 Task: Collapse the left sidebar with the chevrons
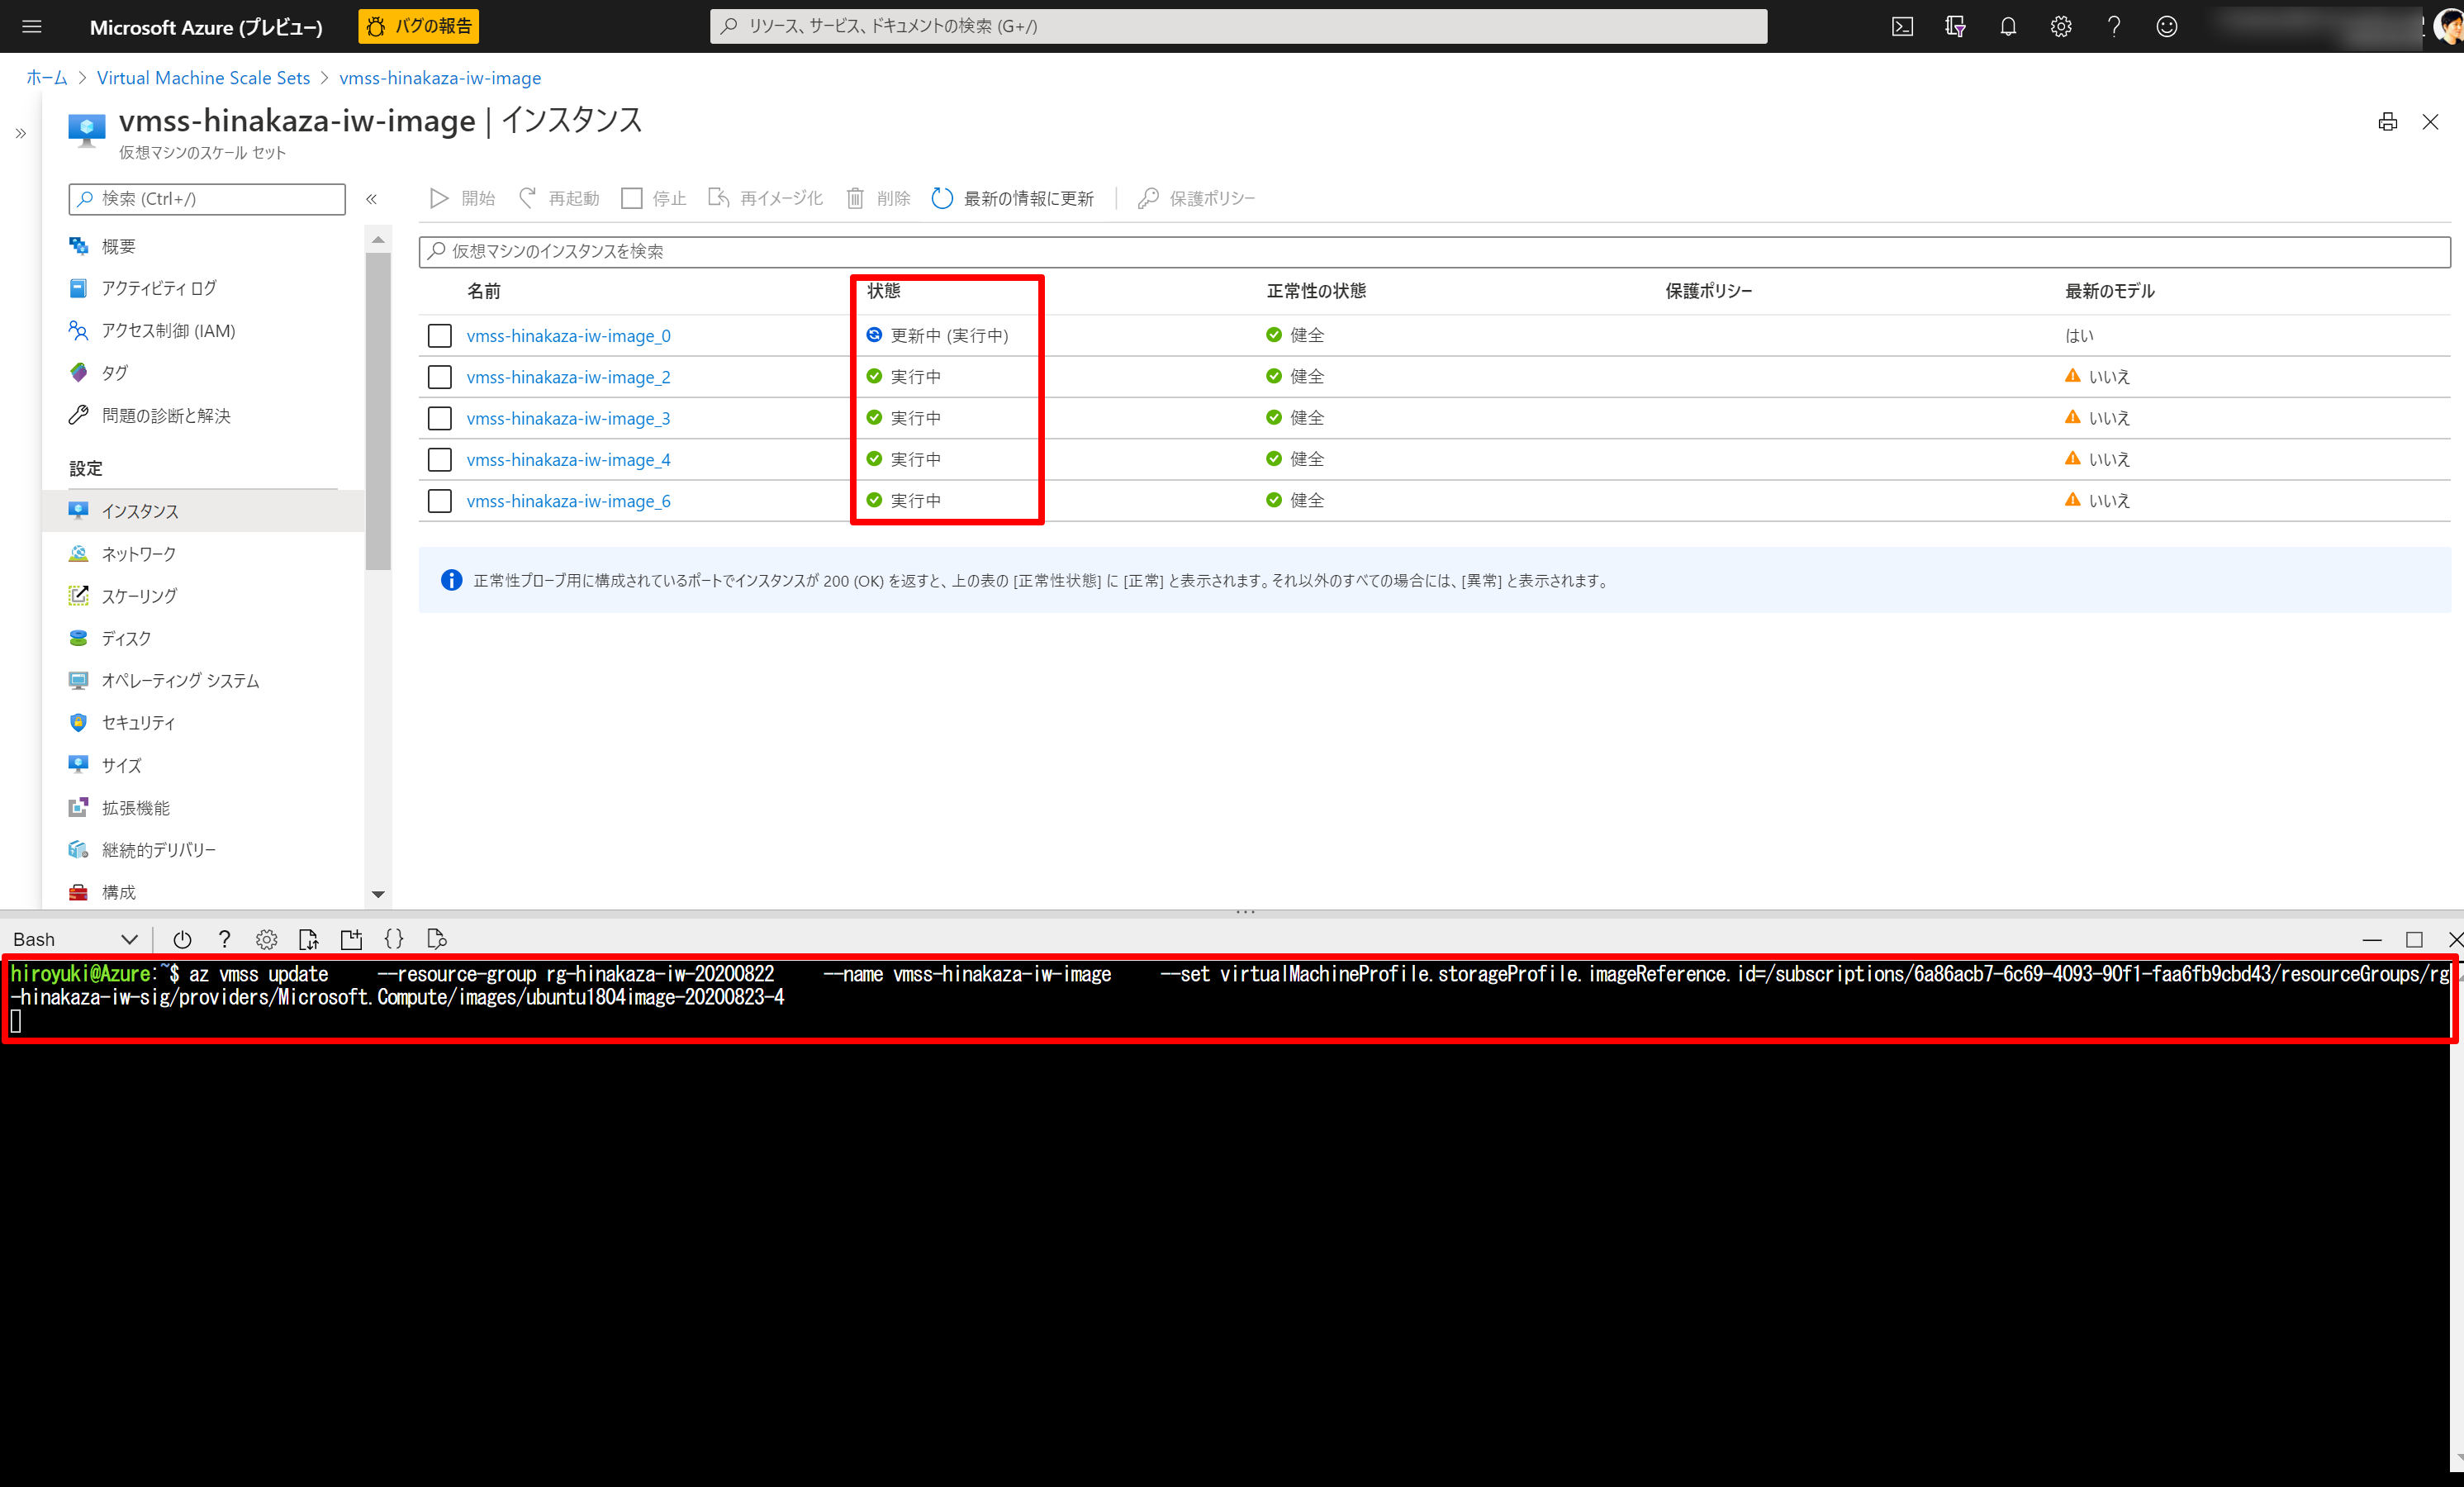[371, 199]
